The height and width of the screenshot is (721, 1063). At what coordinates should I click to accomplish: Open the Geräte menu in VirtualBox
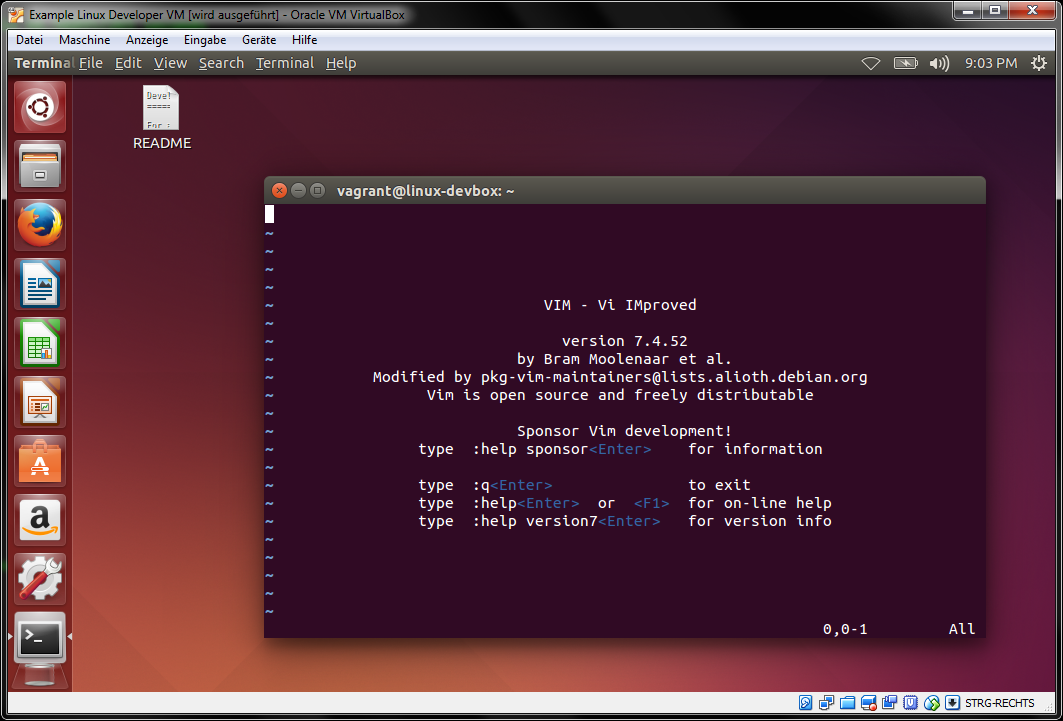(x=259, y=39)
